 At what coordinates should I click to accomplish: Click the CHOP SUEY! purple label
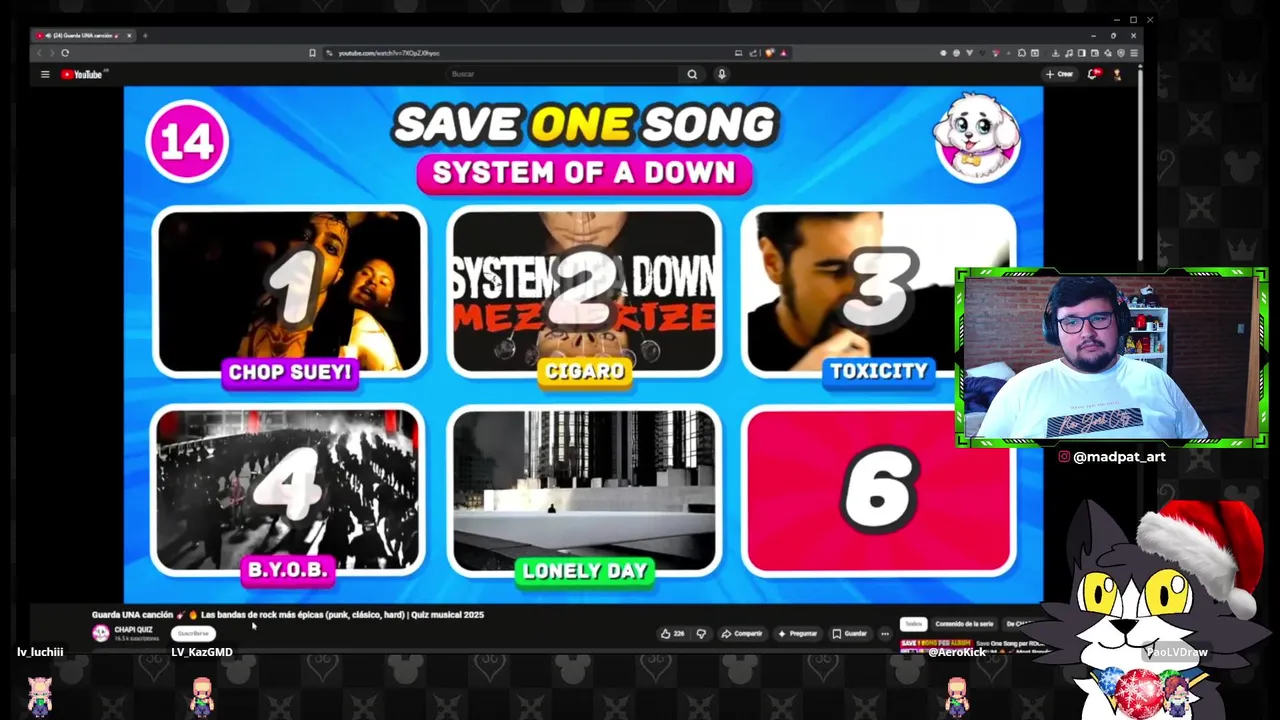tap(290, 372)
